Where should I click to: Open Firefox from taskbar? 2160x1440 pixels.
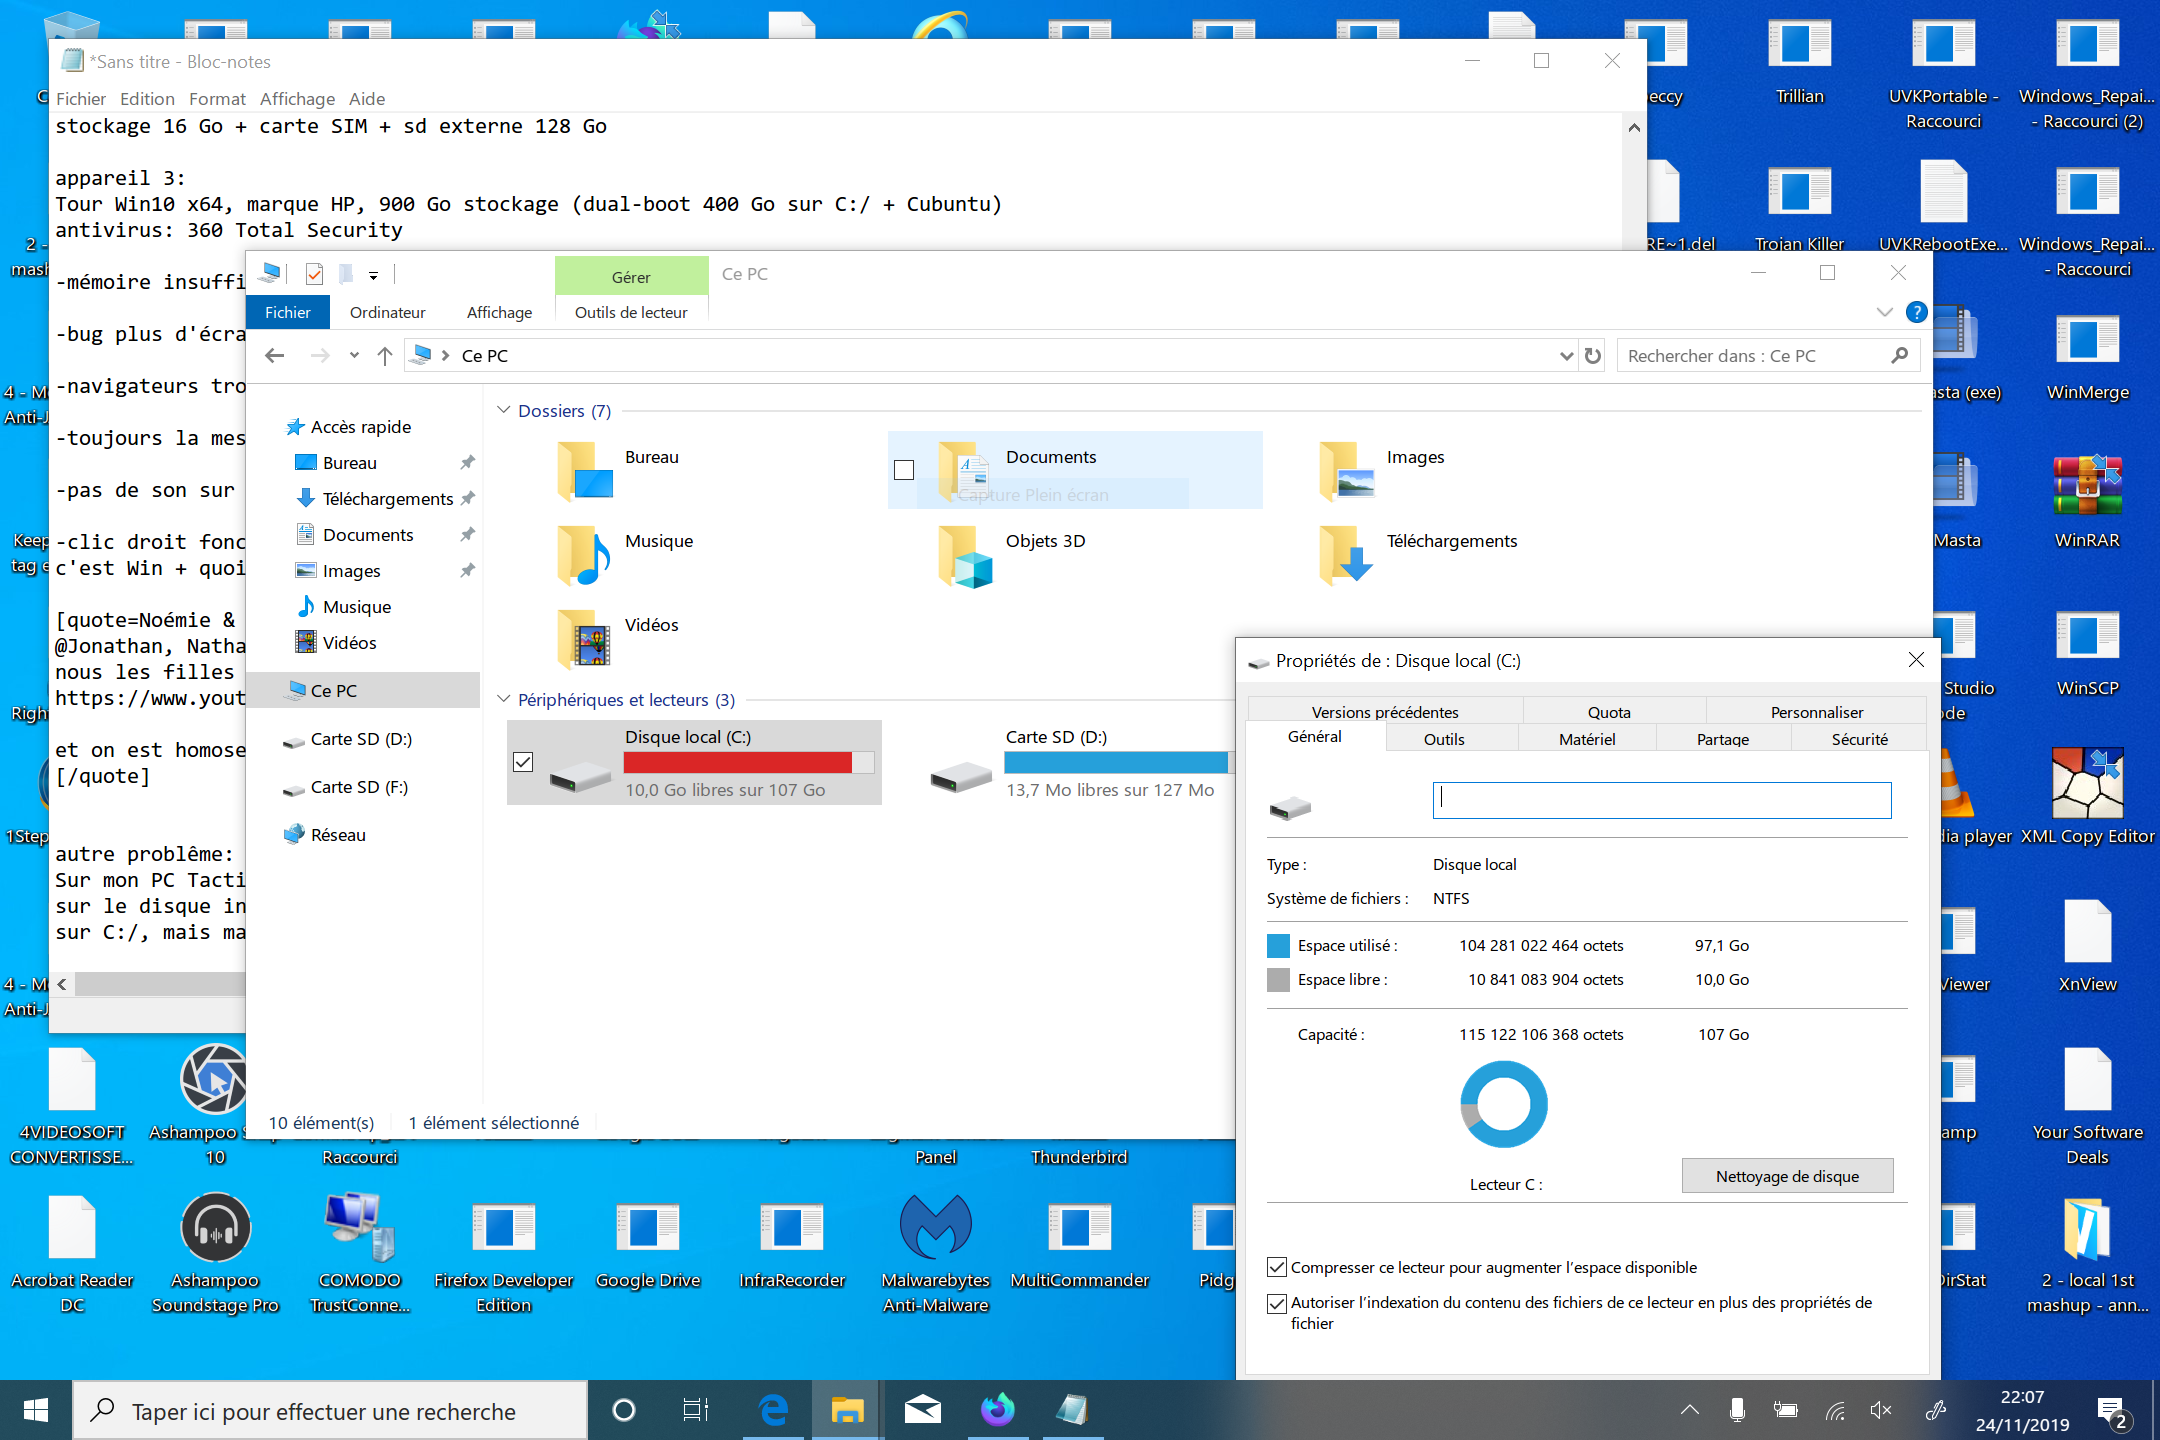click(997, 1410)
